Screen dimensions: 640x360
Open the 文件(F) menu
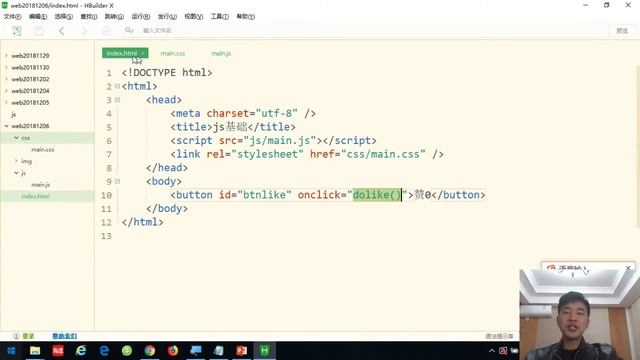click(12, 17)
